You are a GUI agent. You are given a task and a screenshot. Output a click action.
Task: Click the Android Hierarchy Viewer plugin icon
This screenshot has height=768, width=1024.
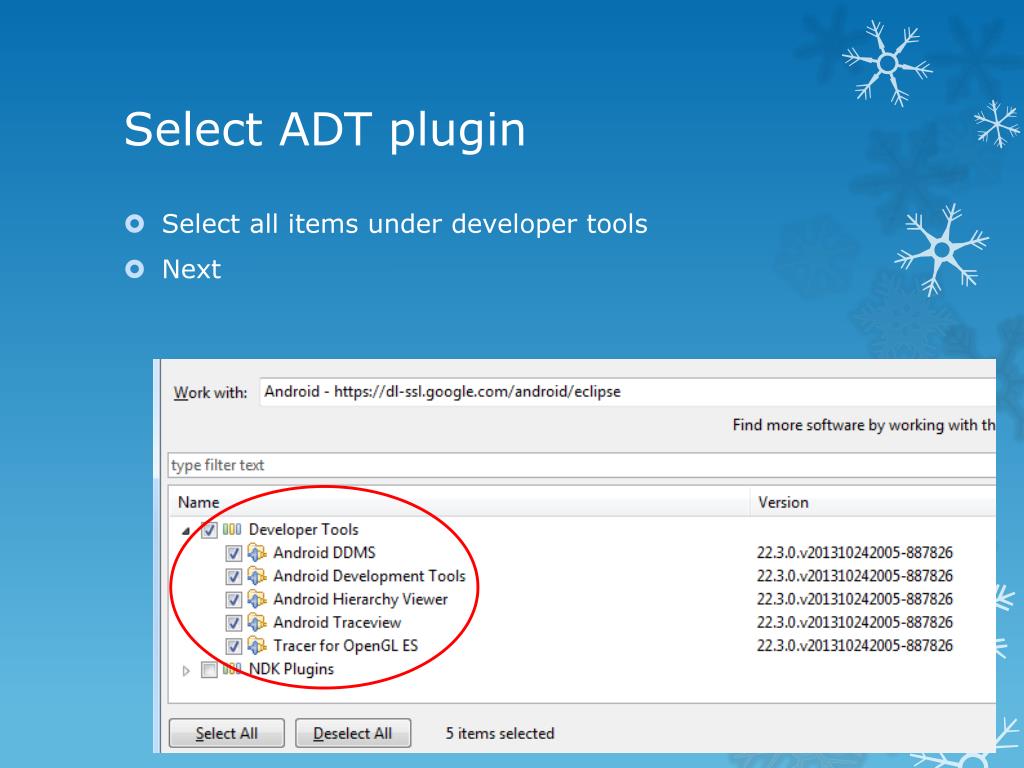(x=257, y=600)
